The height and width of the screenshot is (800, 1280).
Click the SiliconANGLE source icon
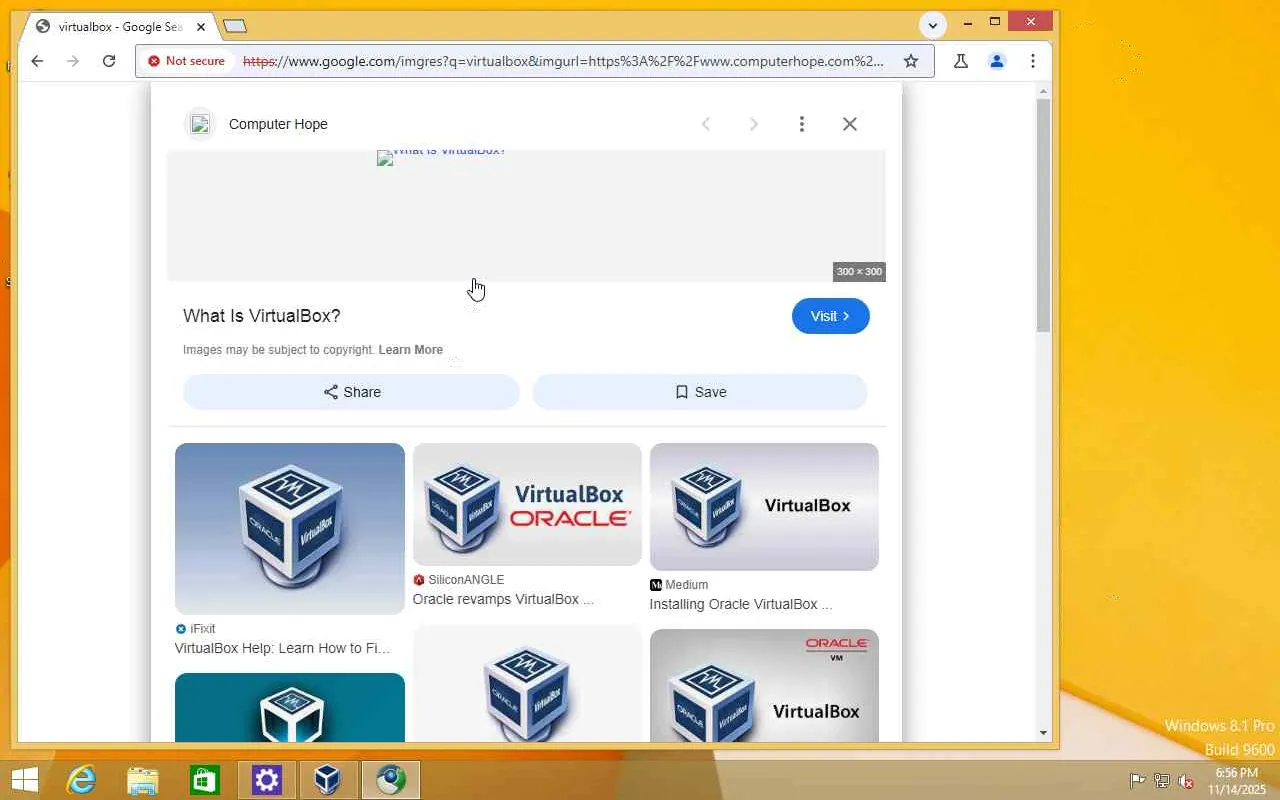[x=419, y=580]
